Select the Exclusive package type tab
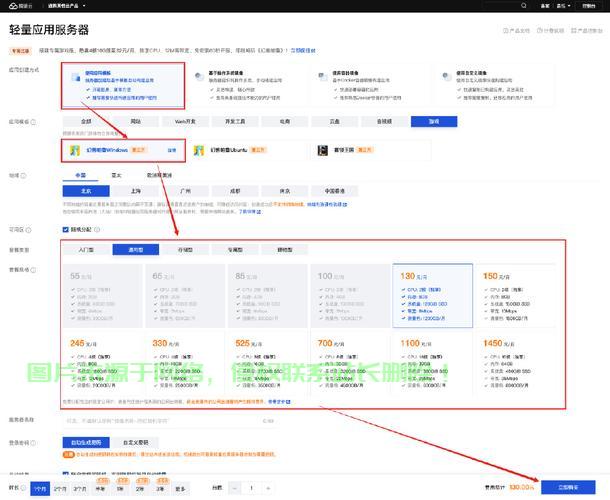The image size is (610, 500). point(235,249)
